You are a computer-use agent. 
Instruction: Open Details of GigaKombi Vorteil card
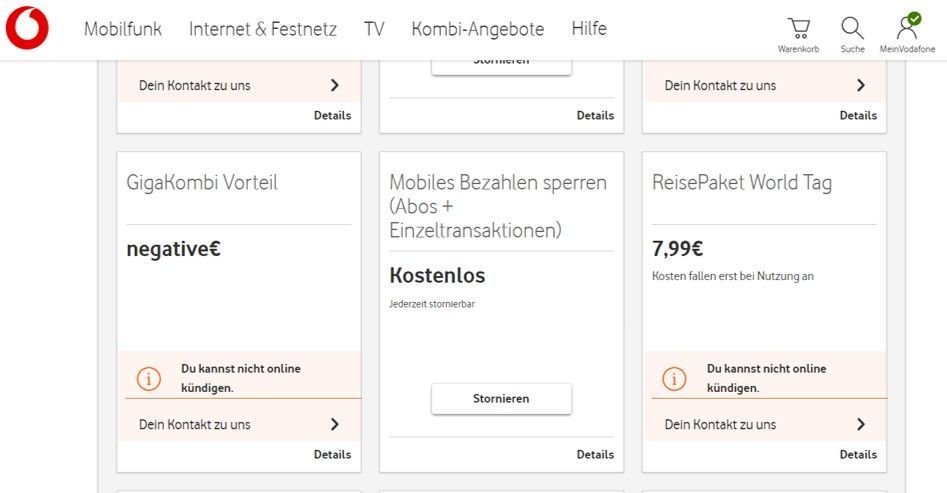[x=332, y=454]
